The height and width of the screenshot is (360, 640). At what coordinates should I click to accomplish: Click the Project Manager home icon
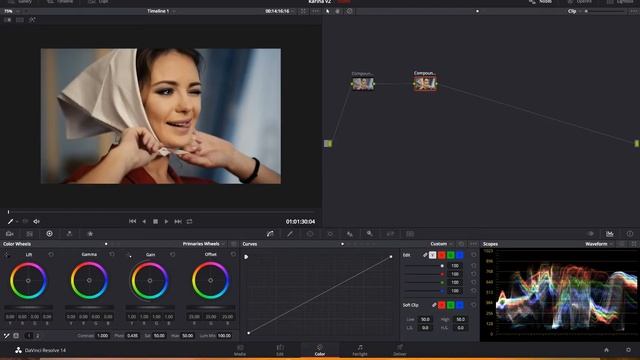[x=607, y=350]
